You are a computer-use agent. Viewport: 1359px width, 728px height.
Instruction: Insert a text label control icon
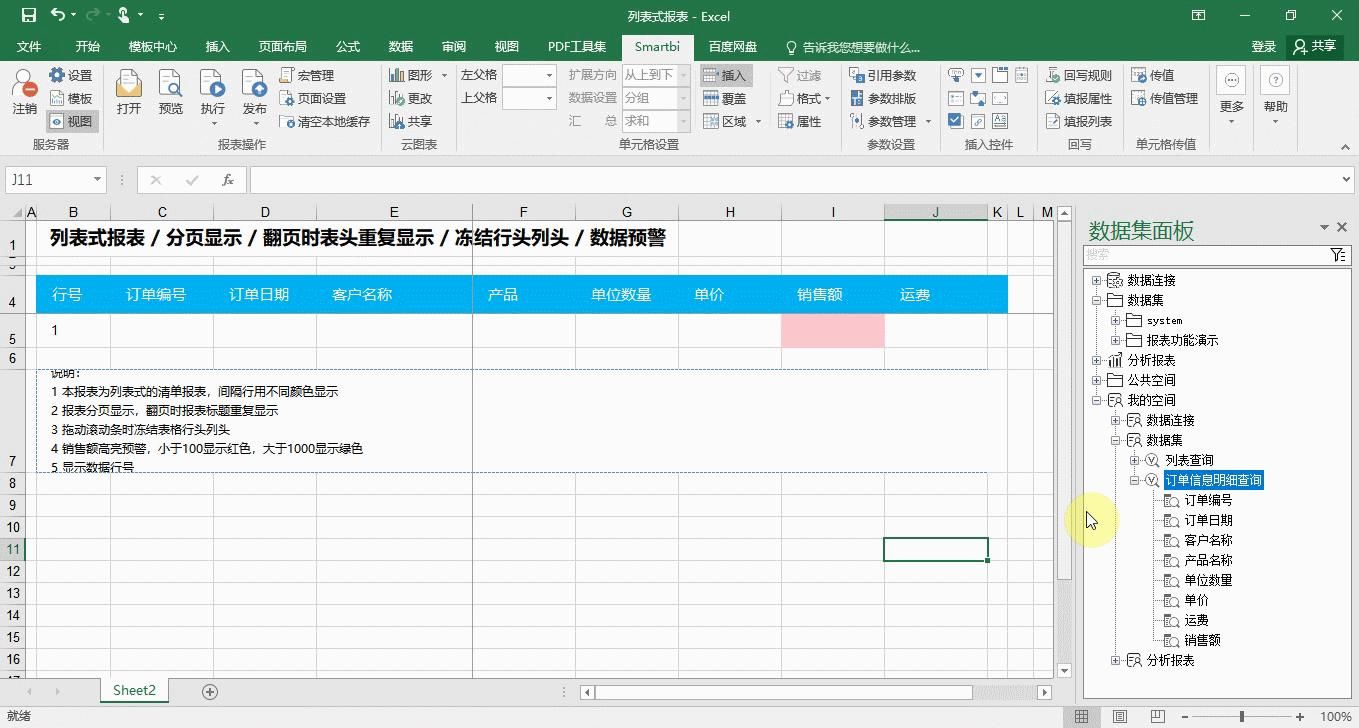point(999,121)
